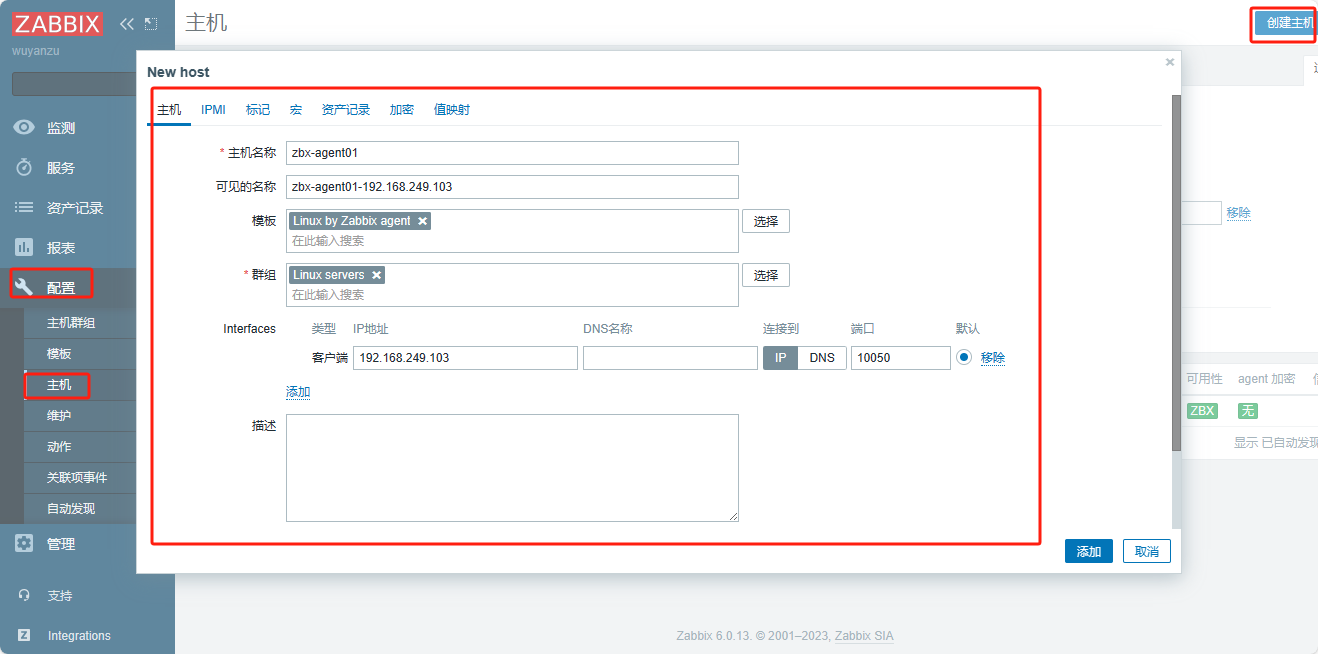Remove Linux by Zabbix agent template tag
The image size is (1318, 654).
point(423,221)
